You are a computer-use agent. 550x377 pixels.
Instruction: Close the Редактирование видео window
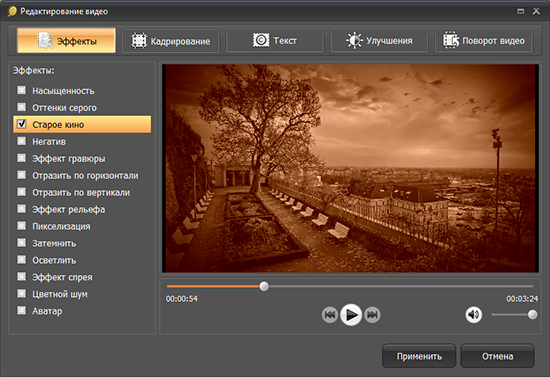pos(536,11)
